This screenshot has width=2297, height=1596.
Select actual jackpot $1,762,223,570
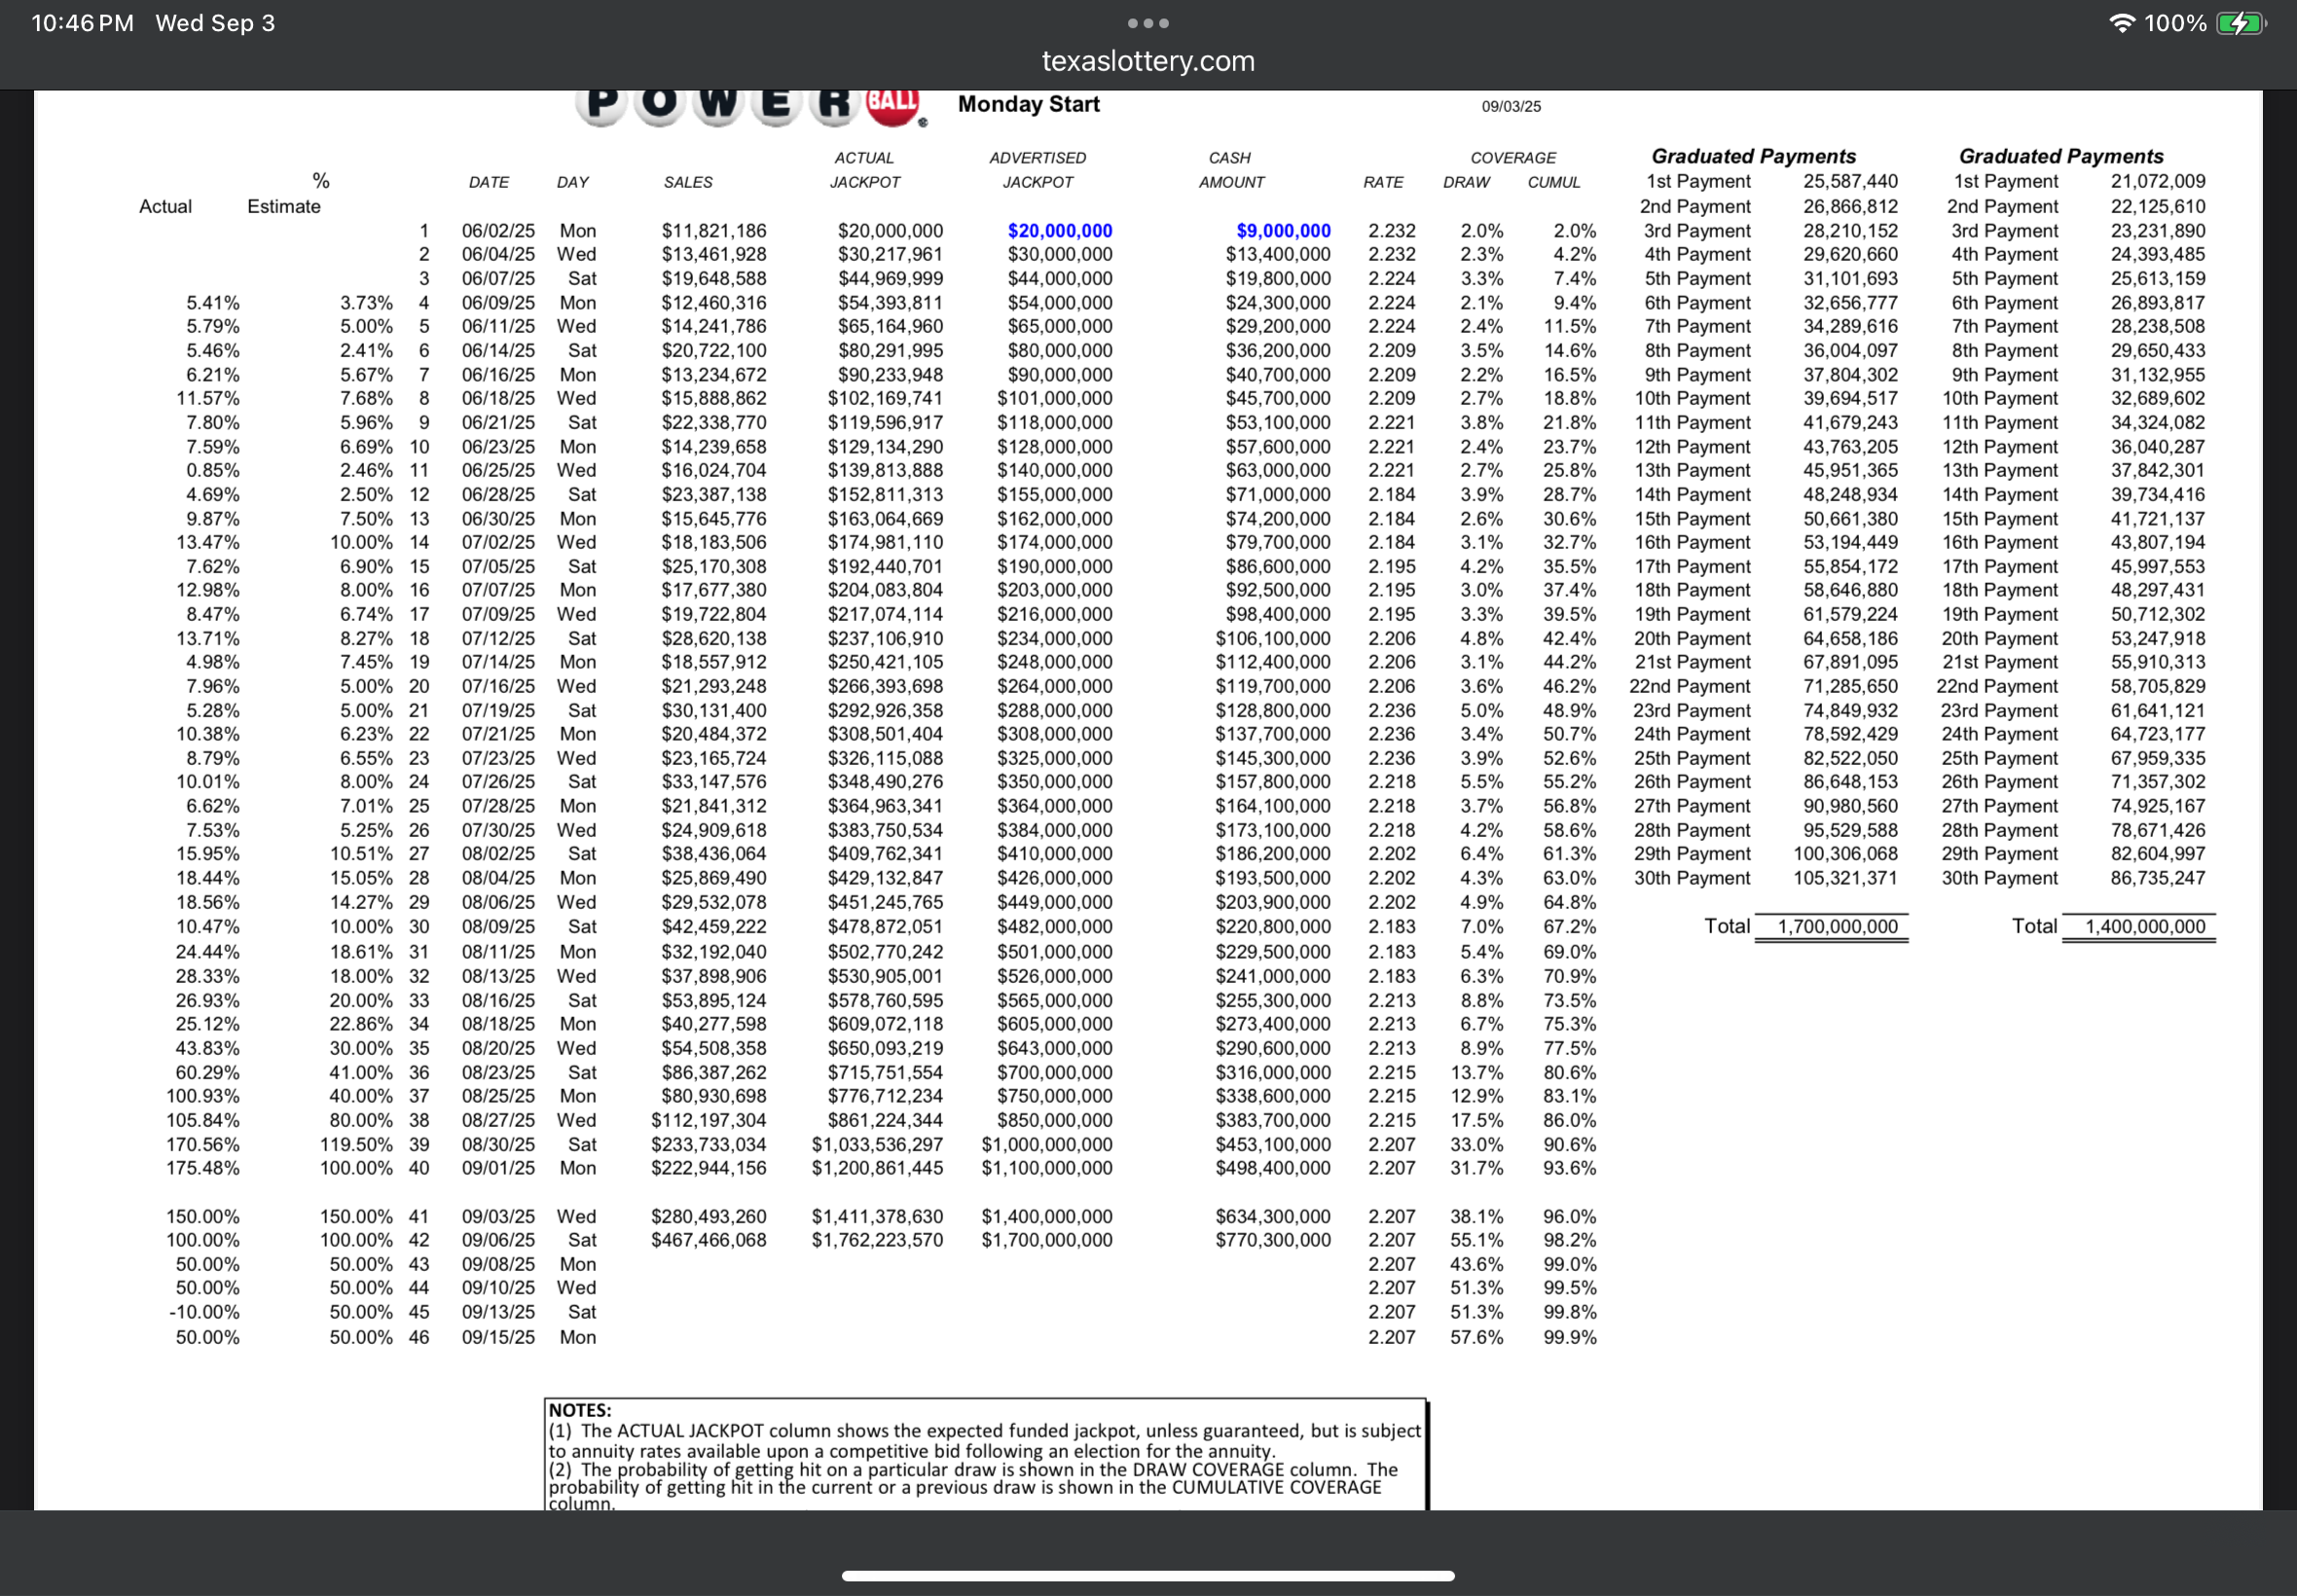pyautogui.click(x=877, y=1240)
